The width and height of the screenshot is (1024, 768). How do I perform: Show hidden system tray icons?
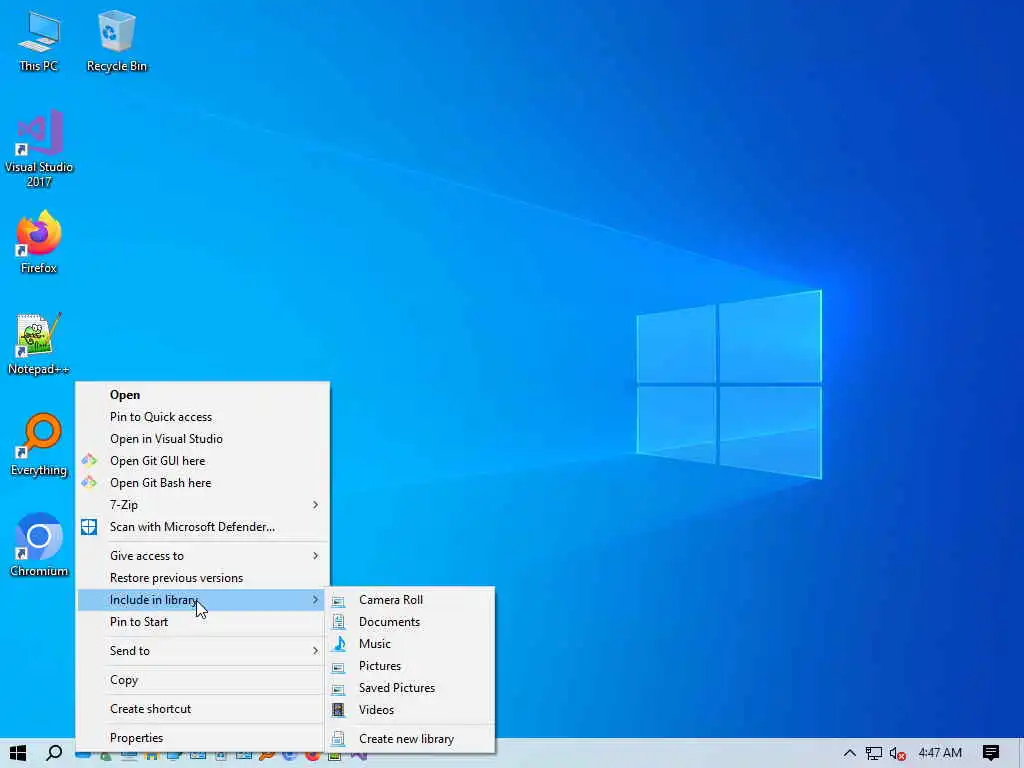(x=850, y=753)
